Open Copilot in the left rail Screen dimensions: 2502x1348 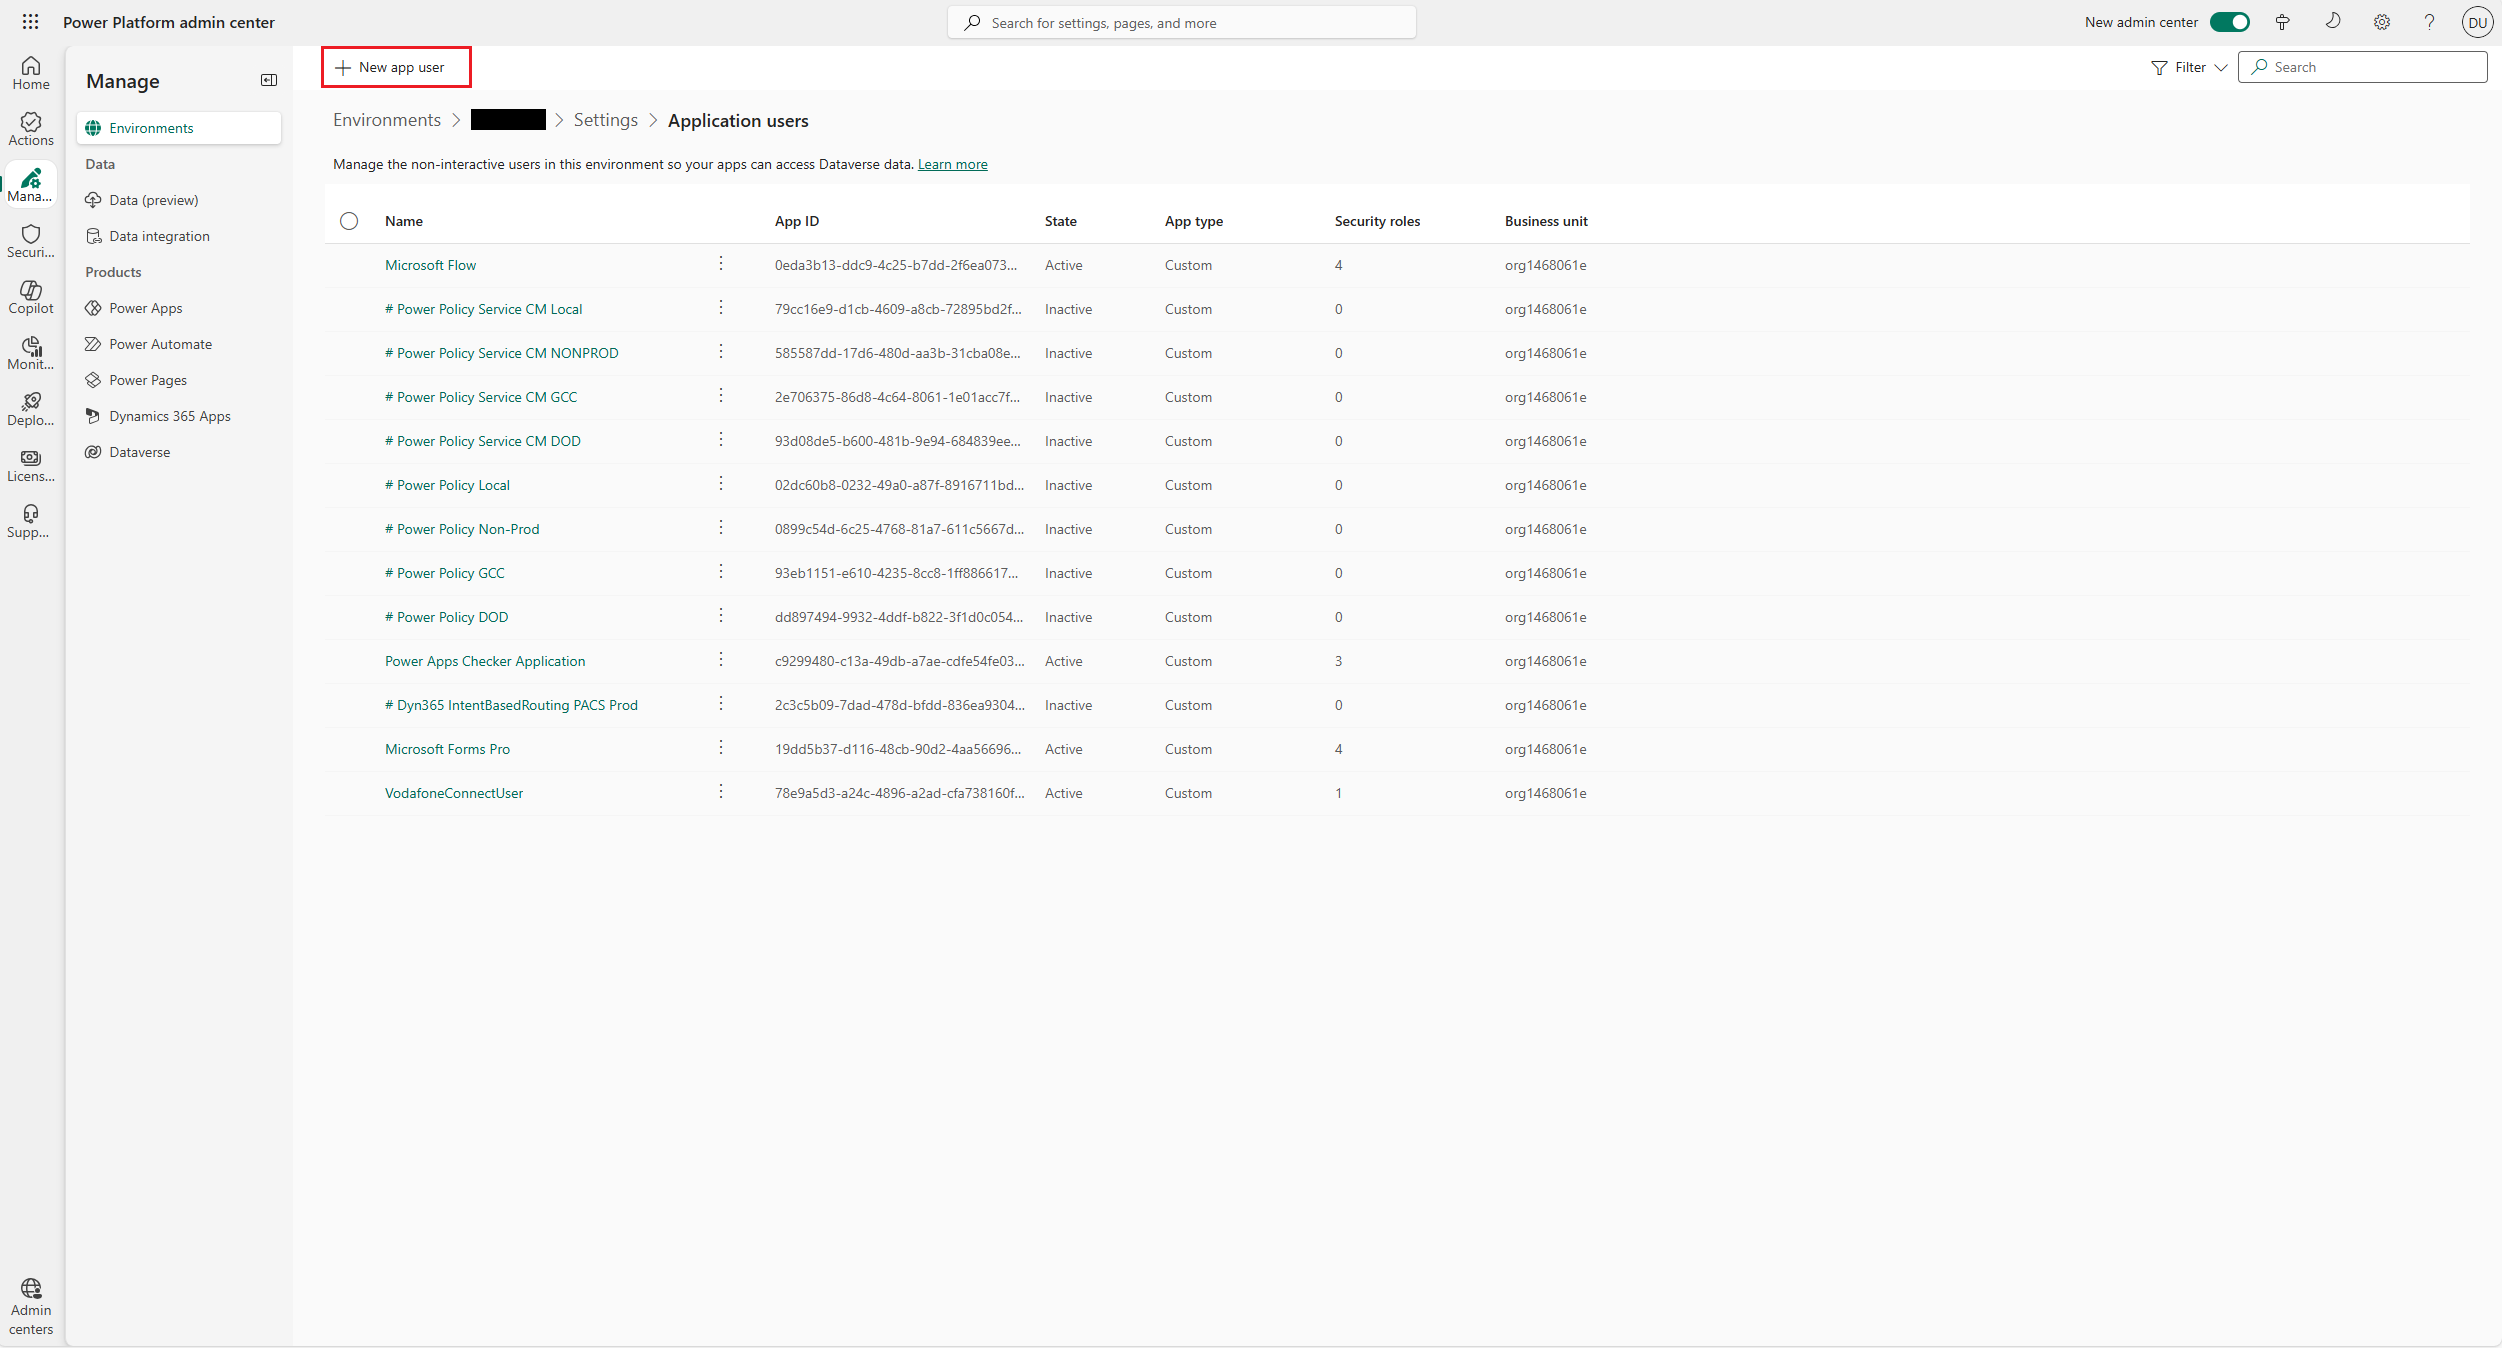tap(31, 297)
